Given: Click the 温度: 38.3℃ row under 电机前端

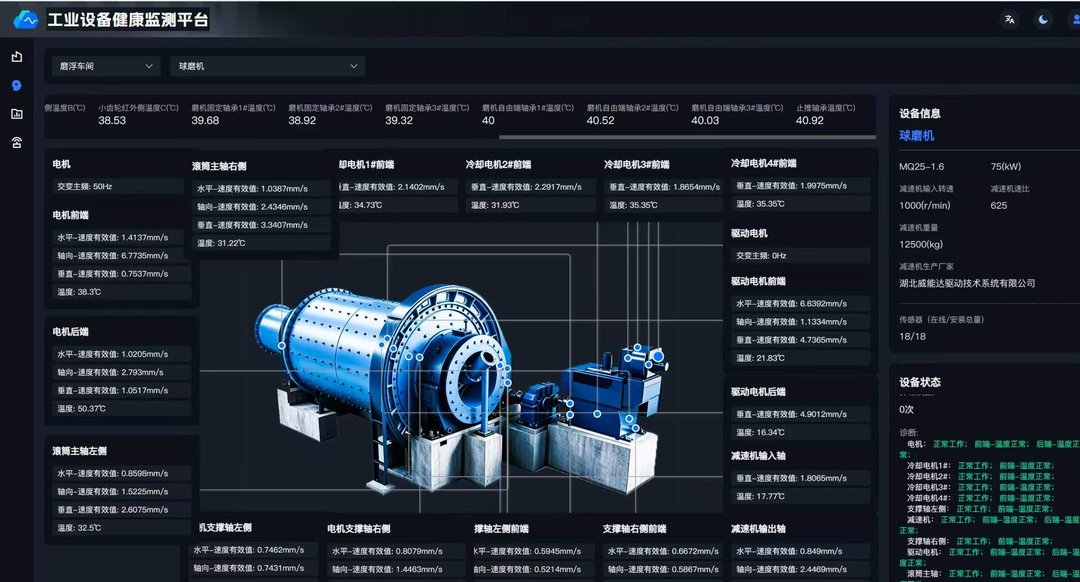Looking at the screenshot, I should pos(121,292).
